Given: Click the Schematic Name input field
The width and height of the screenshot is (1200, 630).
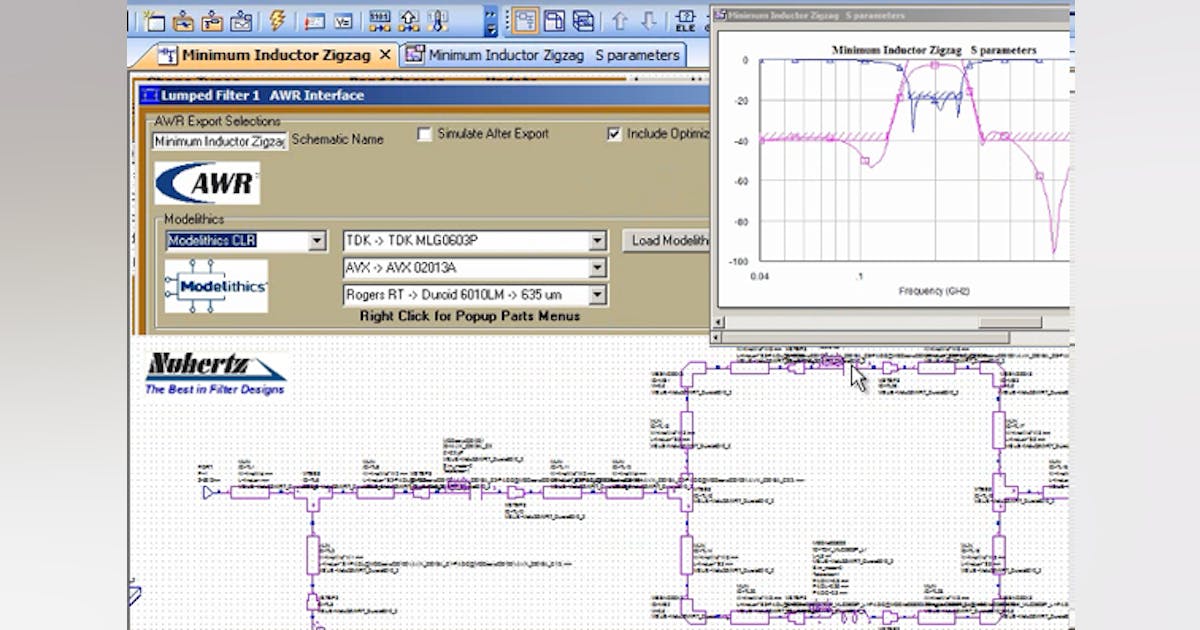Looking at the screenshot, I should pos(219,141).
